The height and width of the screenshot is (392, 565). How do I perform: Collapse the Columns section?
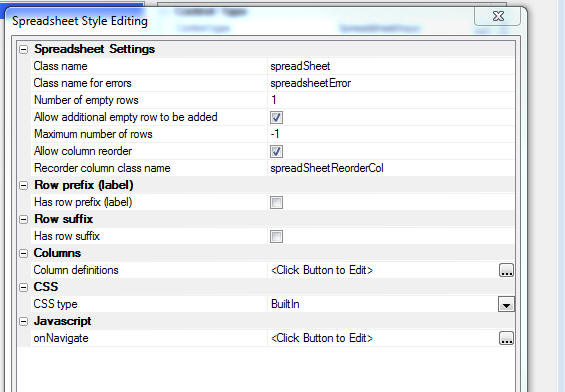point(23,254)
